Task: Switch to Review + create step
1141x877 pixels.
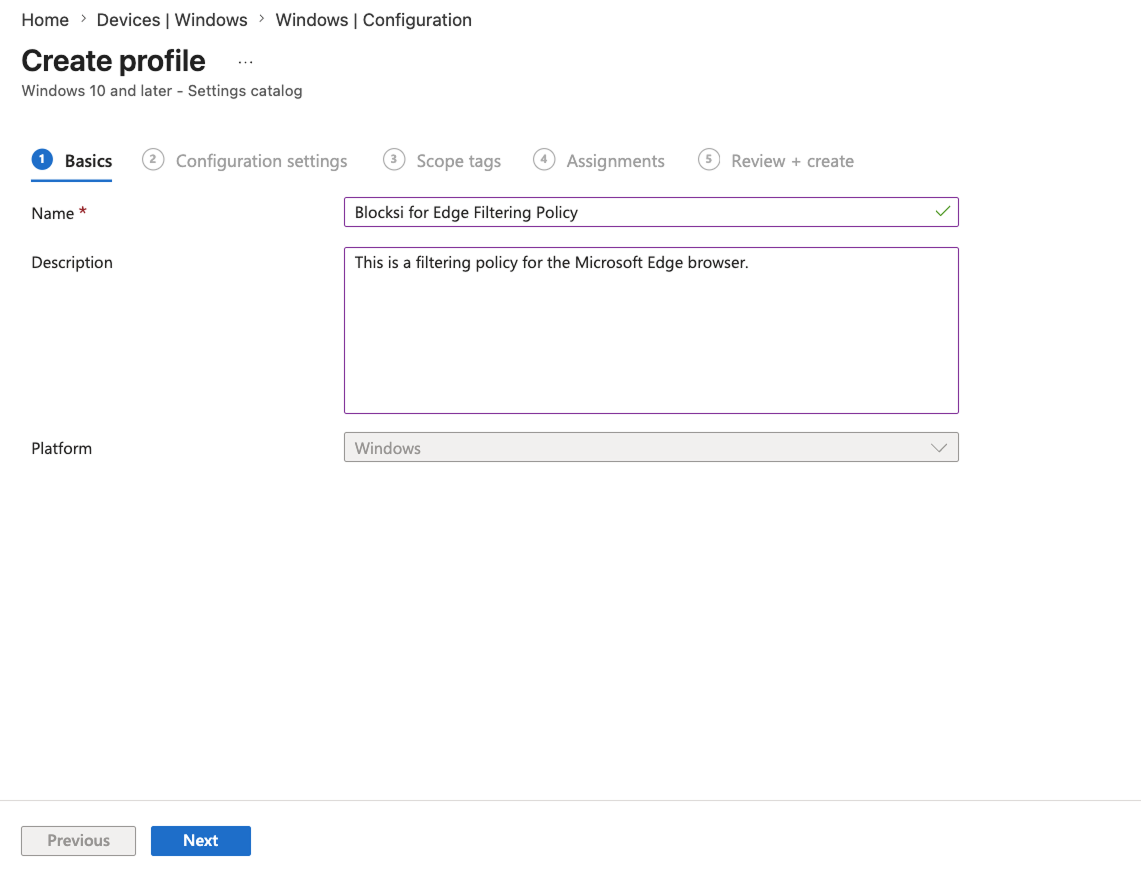Action: point(792,161)
